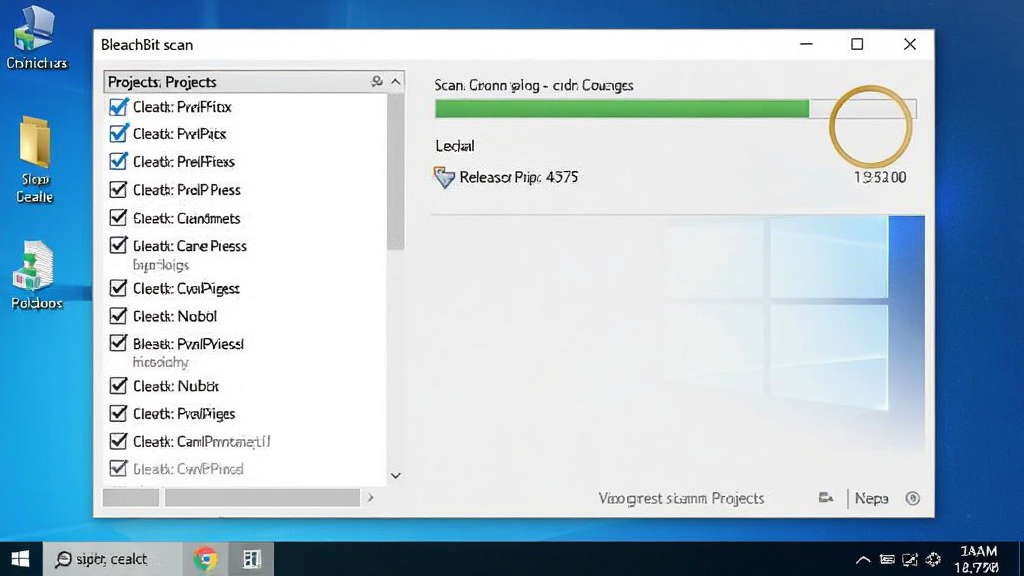Toggle the Cleatk: CvalPigest checkbox
Viewport: 1024px width, 576px height.
point(118,288)
